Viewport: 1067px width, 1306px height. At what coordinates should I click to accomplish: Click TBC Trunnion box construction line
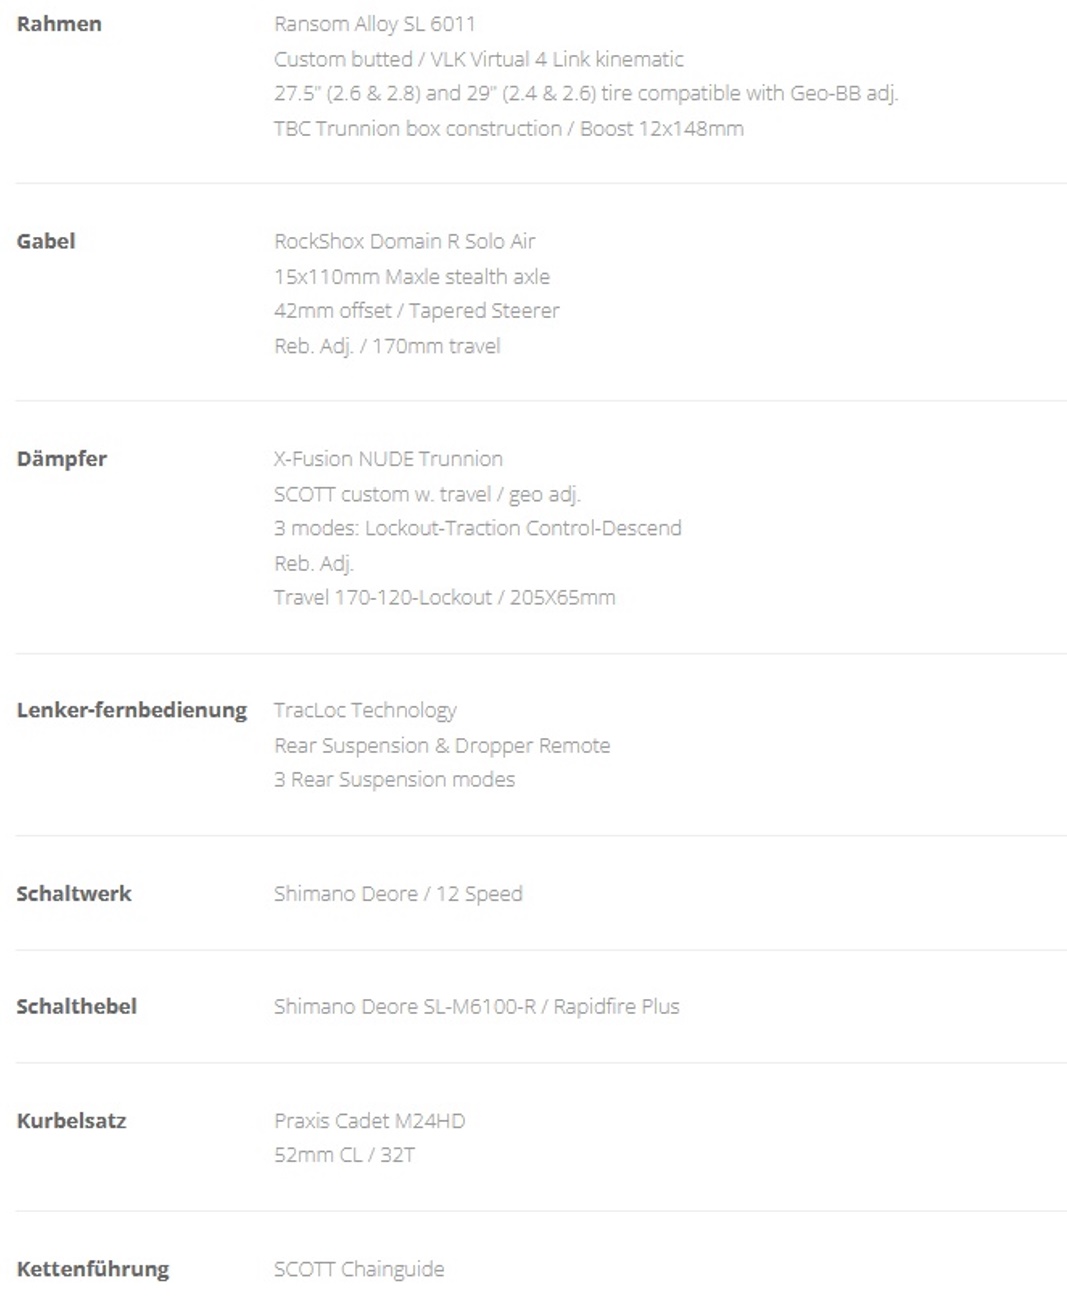coord(509,129)
